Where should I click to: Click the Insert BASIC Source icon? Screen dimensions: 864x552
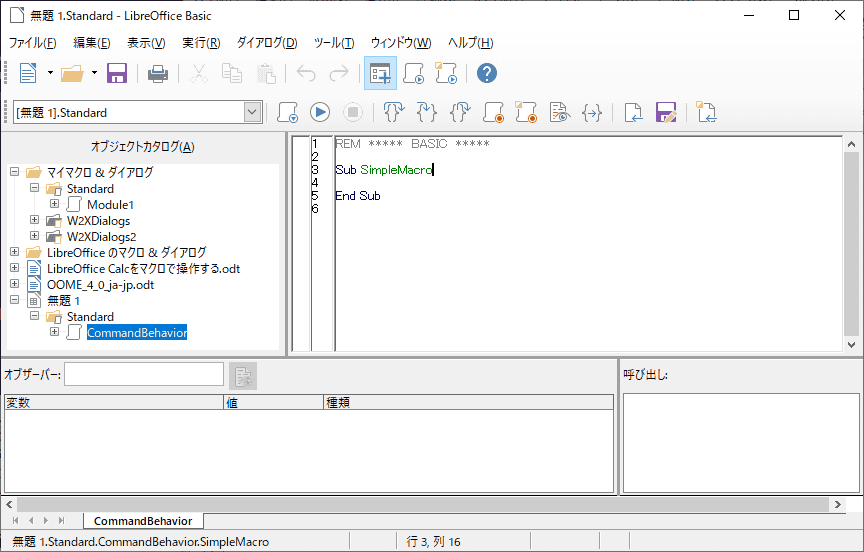tap(634, 112)
